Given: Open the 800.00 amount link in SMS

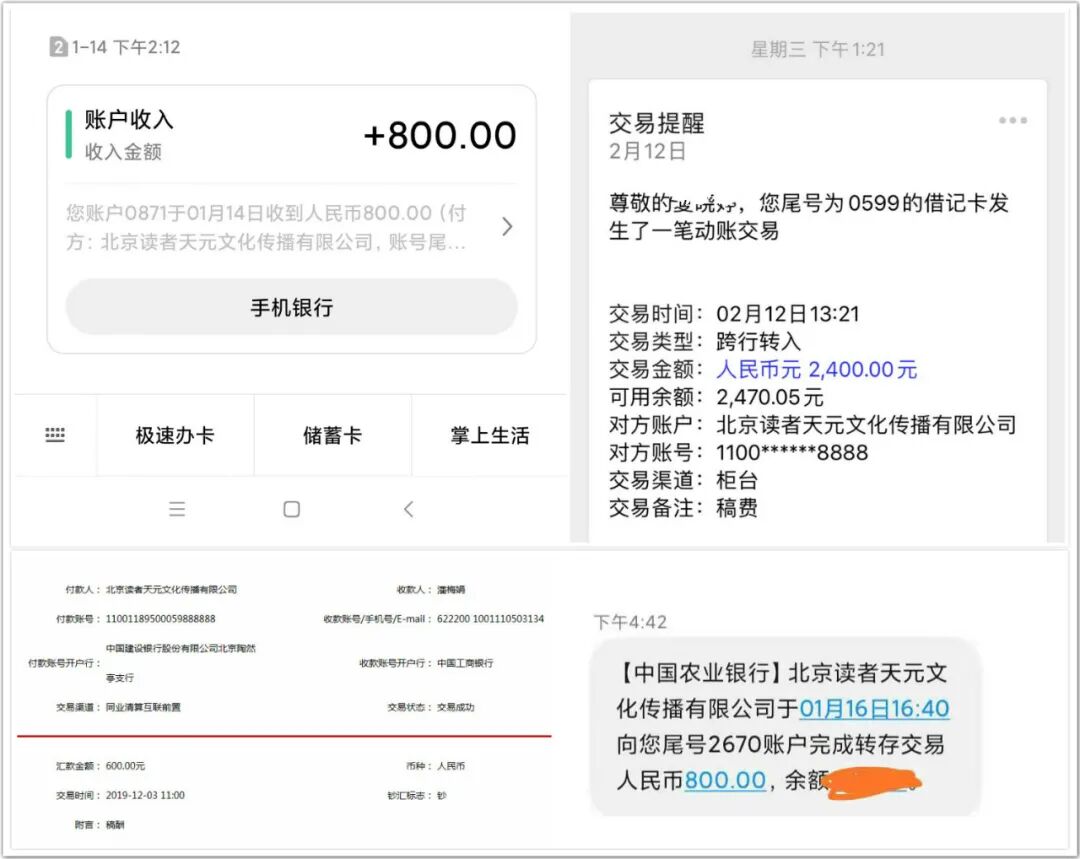Looking at the screenshot, I should pos(725,780).
